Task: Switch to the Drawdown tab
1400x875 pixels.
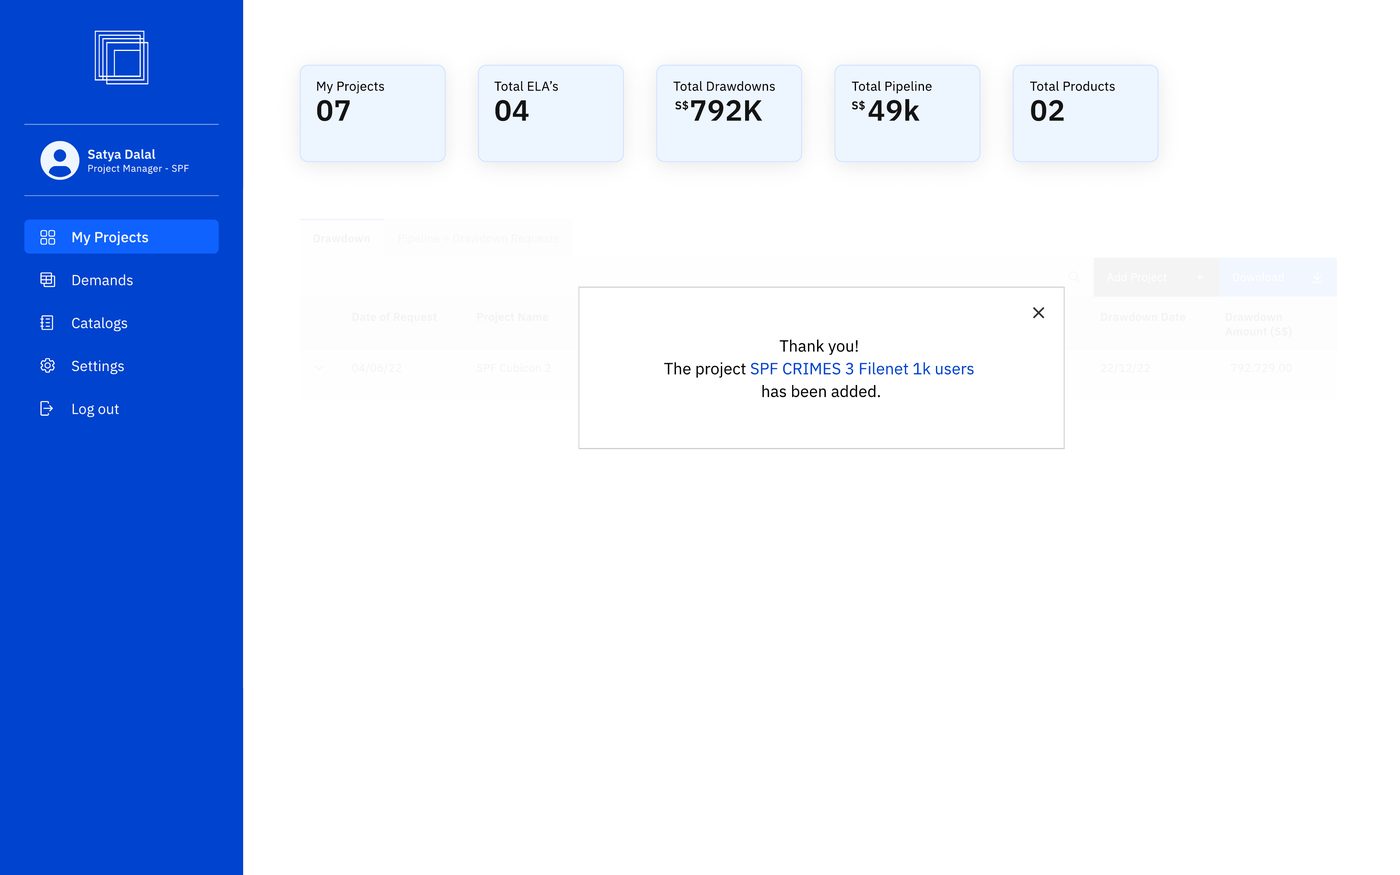Action: pos(341,238)
